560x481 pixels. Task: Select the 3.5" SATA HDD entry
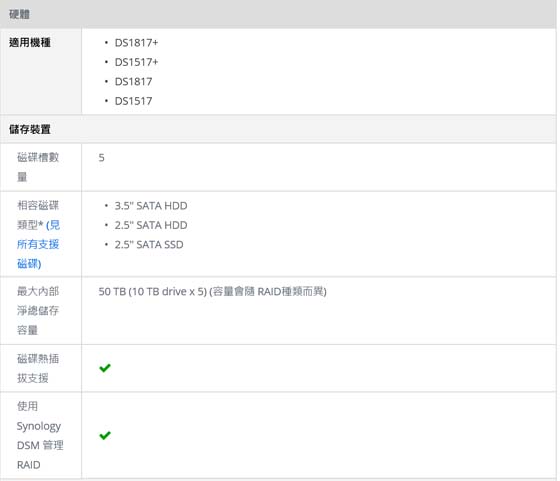coord(151,206)
